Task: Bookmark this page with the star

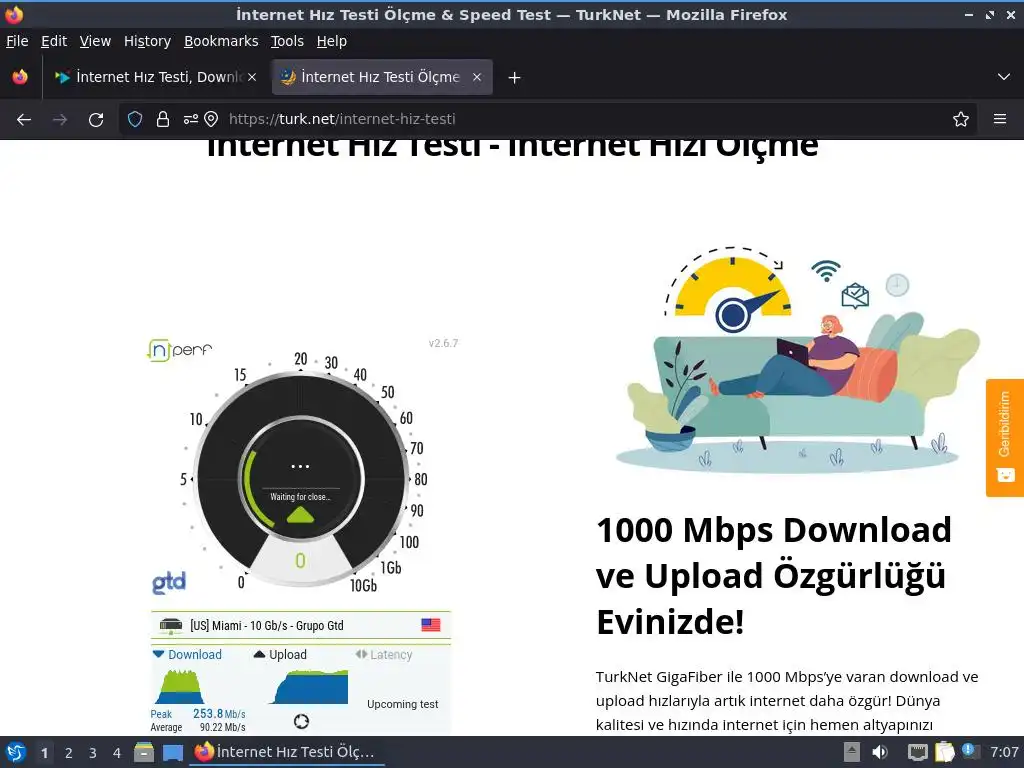Action: (961, 119)
